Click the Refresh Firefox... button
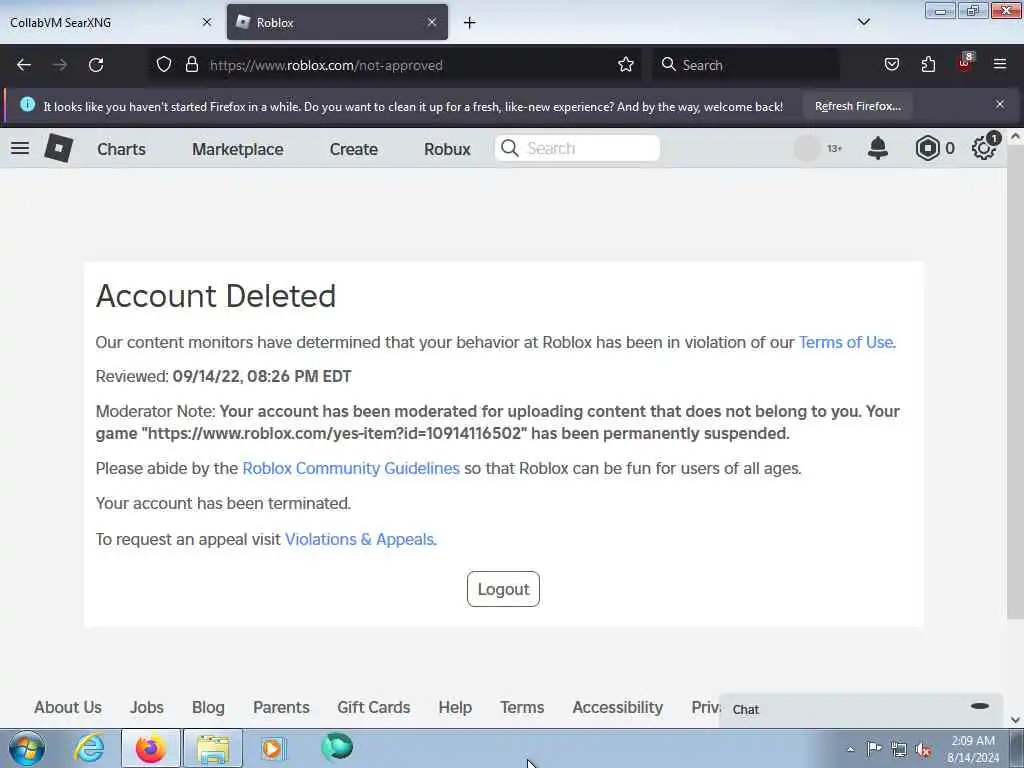 [857, 106]
